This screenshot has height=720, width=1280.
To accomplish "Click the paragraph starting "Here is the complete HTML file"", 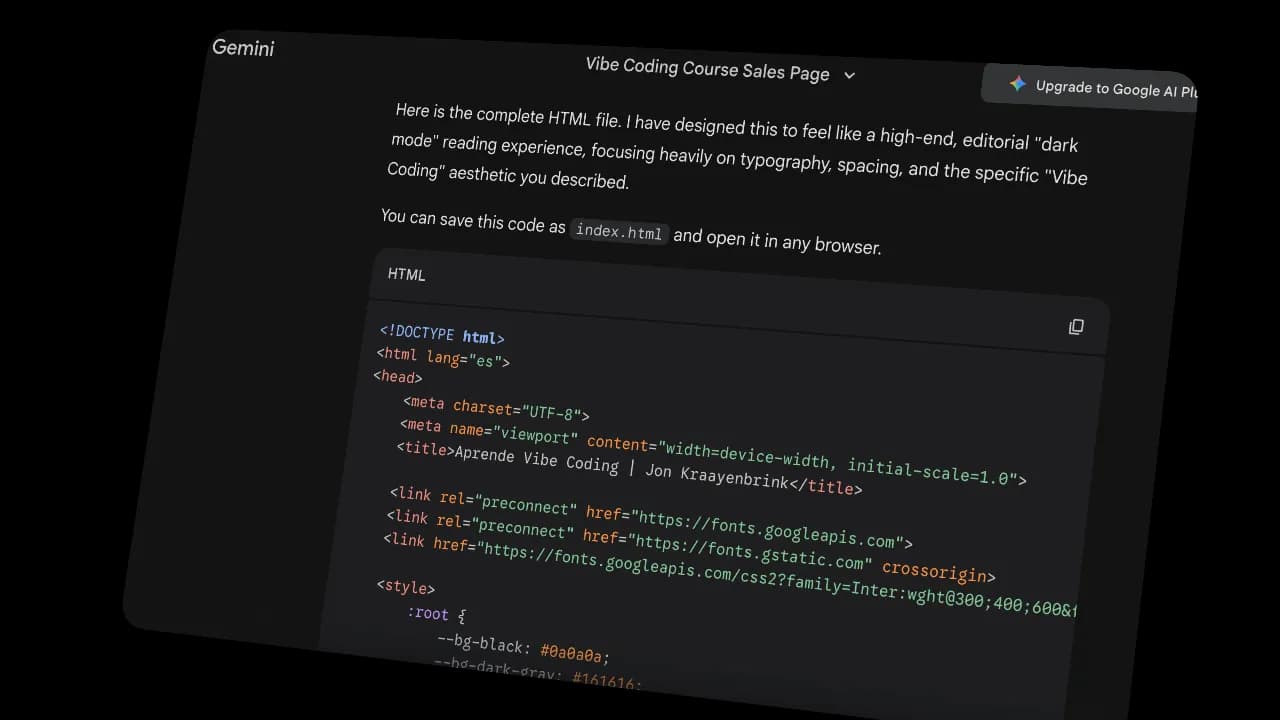I will pyautogui.click(x=737, y=146).
